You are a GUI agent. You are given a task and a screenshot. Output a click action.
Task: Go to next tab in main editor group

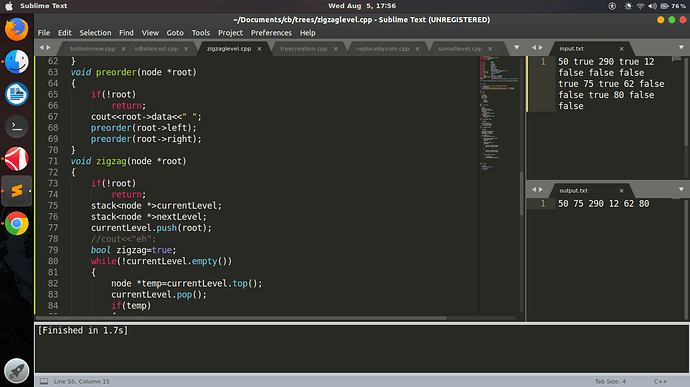(x=48, y=48)
